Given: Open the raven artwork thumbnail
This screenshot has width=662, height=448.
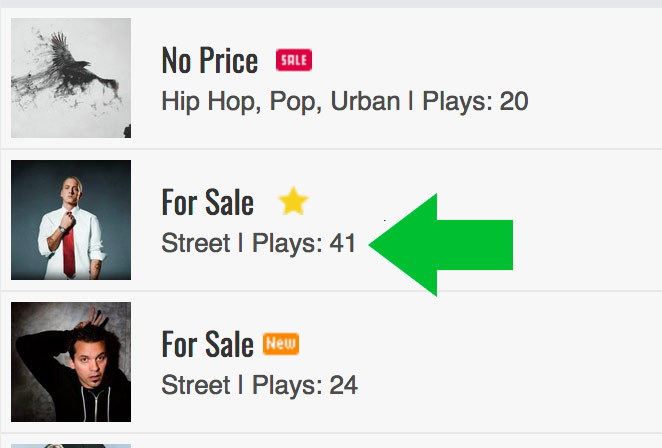Looking at the screenshot, I should point(71,78).
